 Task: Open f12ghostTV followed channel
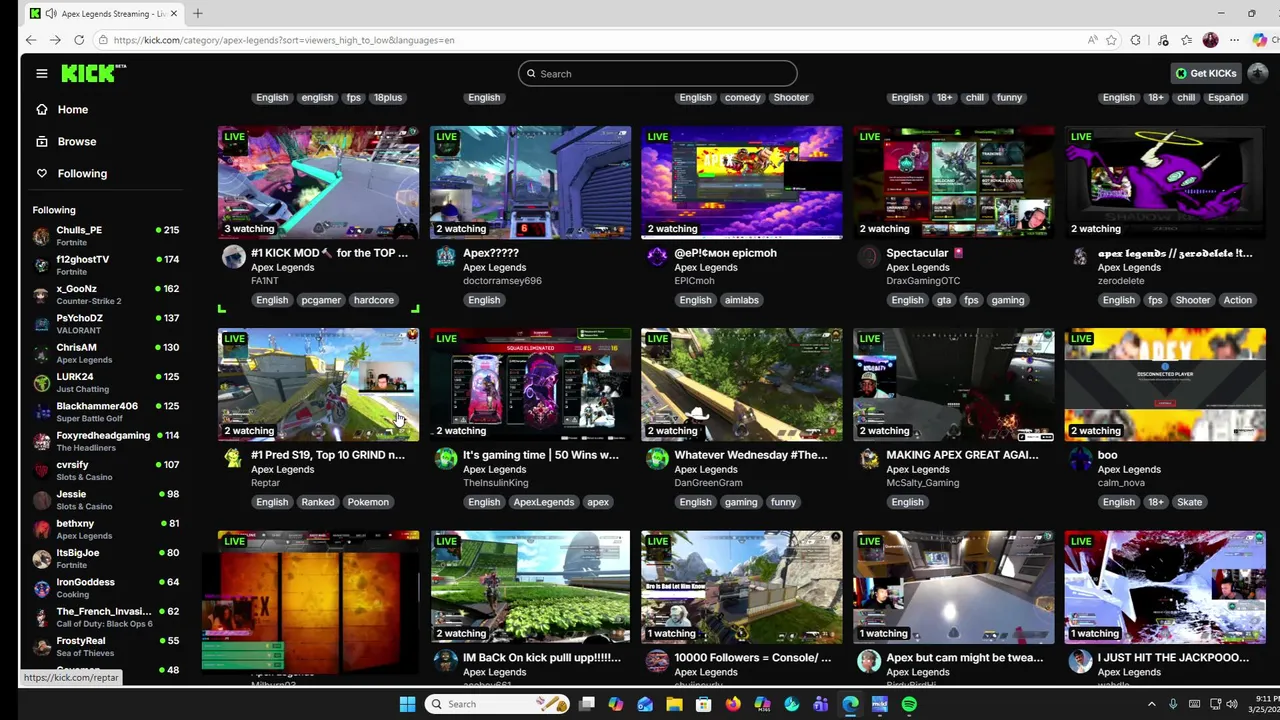click(x=104, y=265)
